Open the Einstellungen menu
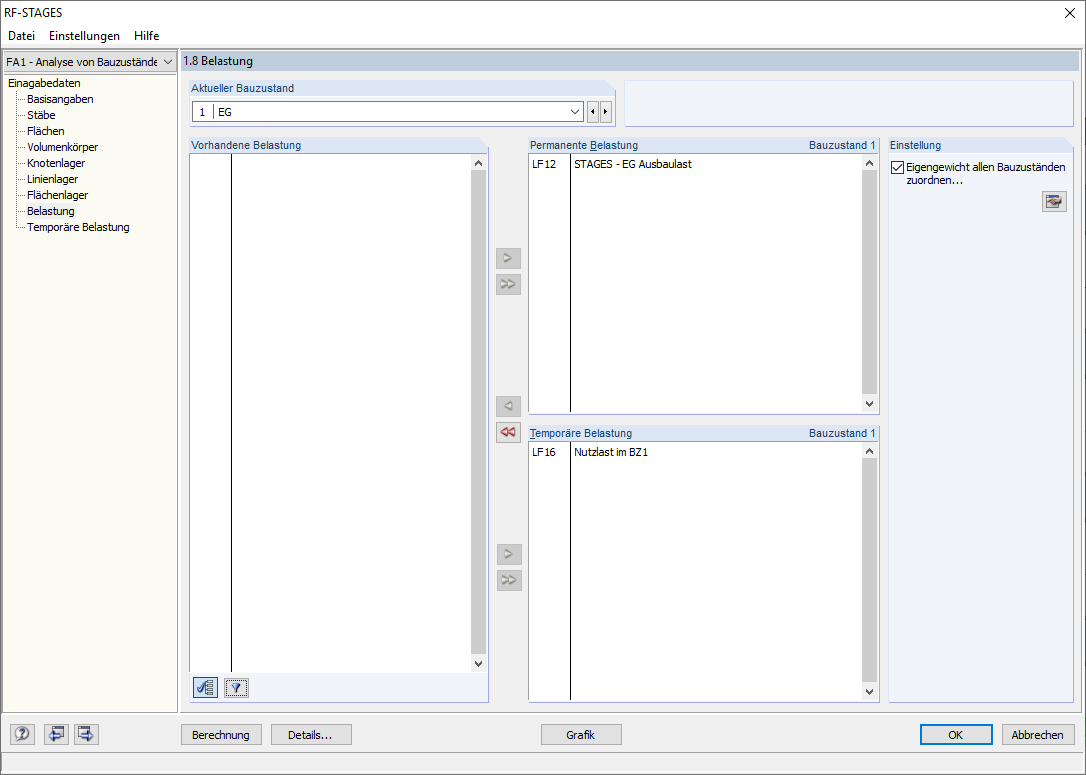The image size is (1086, 775). pyautogui.click(x=84, y=35)
